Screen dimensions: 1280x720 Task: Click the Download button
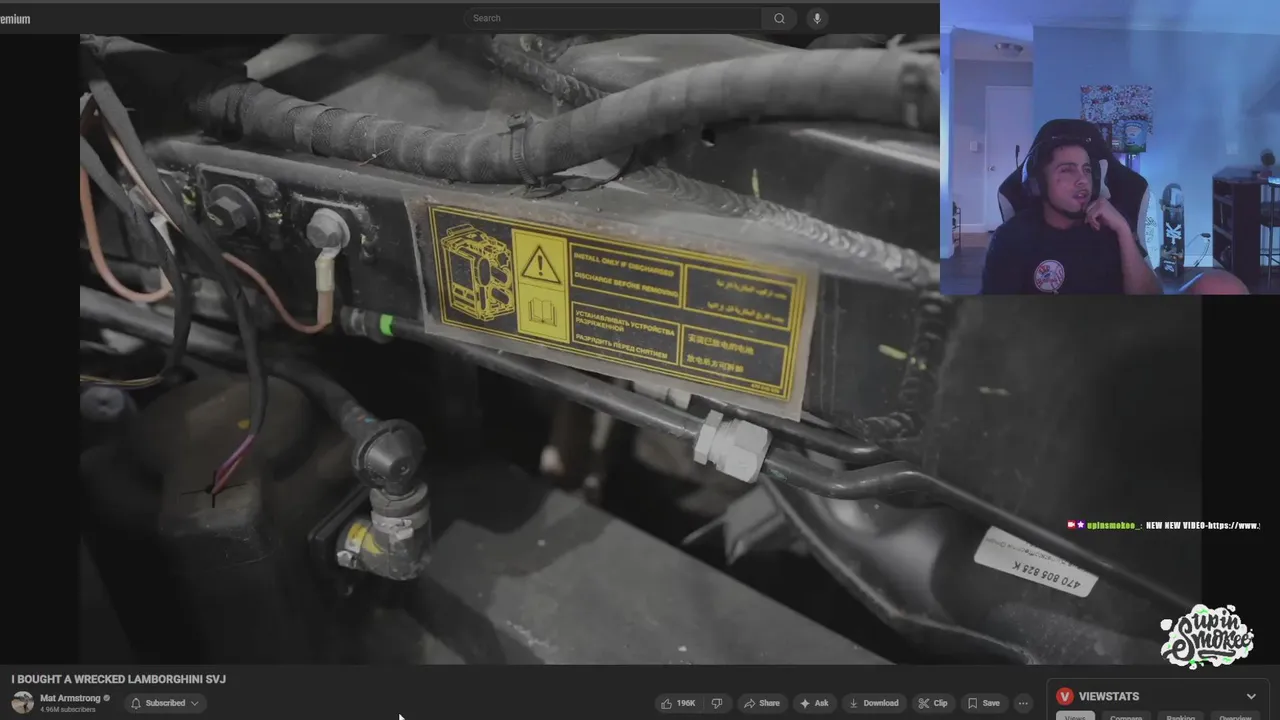874,703
